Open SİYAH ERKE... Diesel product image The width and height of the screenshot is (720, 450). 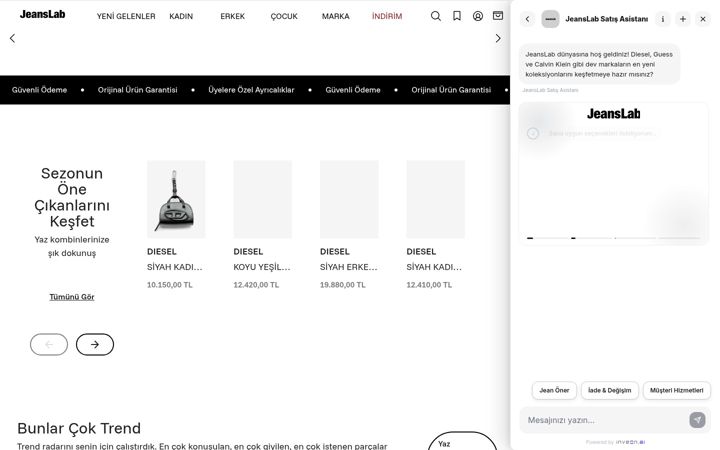click(349, 199)
